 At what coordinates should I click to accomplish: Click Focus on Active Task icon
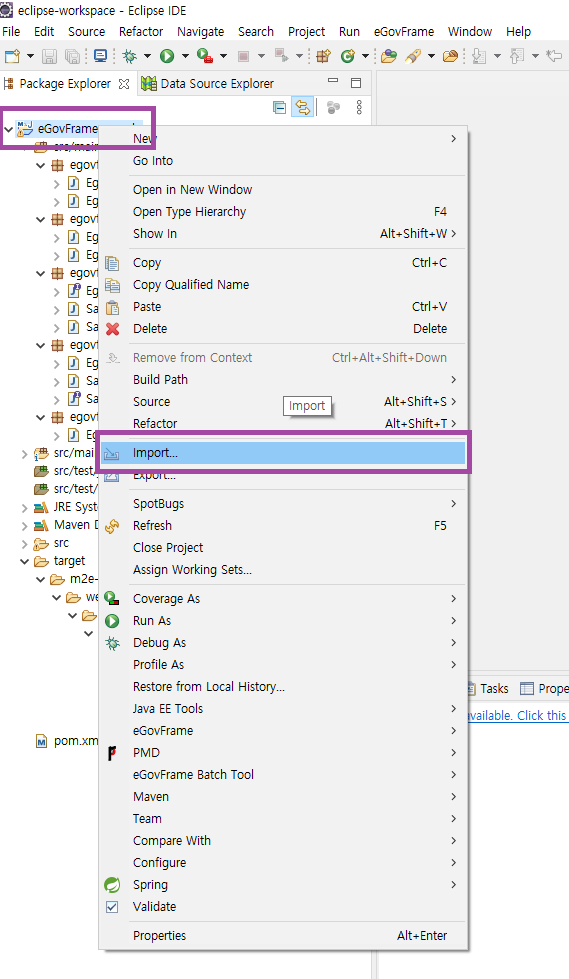[x=334, y=107]
